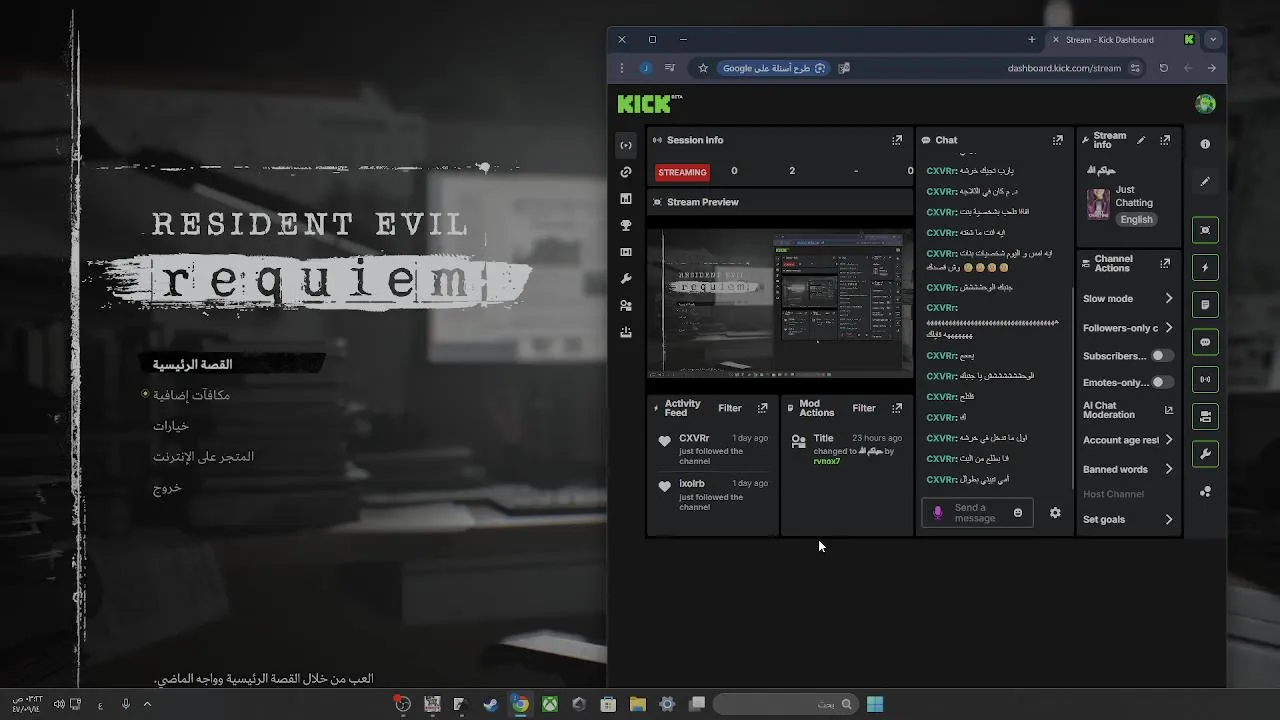Select خروج in the game menu
The width and height of the screenshot is (1280, 720).
pos(167,488)
